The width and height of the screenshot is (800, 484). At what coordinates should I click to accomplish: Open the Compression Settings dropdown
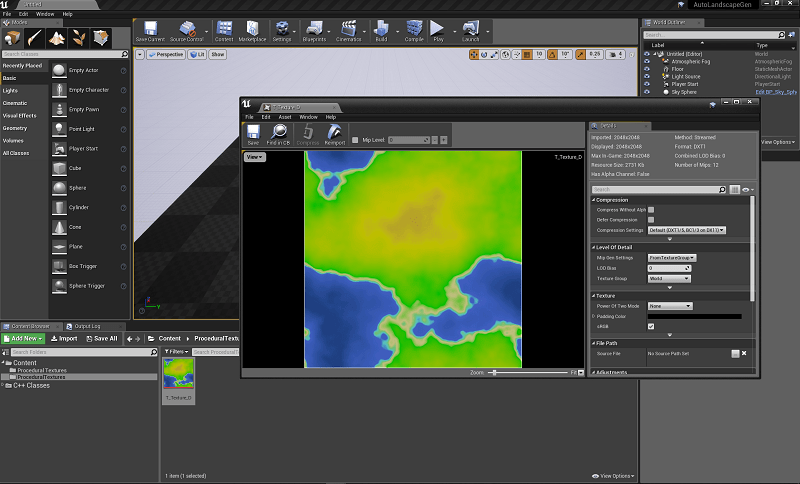click(x=686, y=230)
